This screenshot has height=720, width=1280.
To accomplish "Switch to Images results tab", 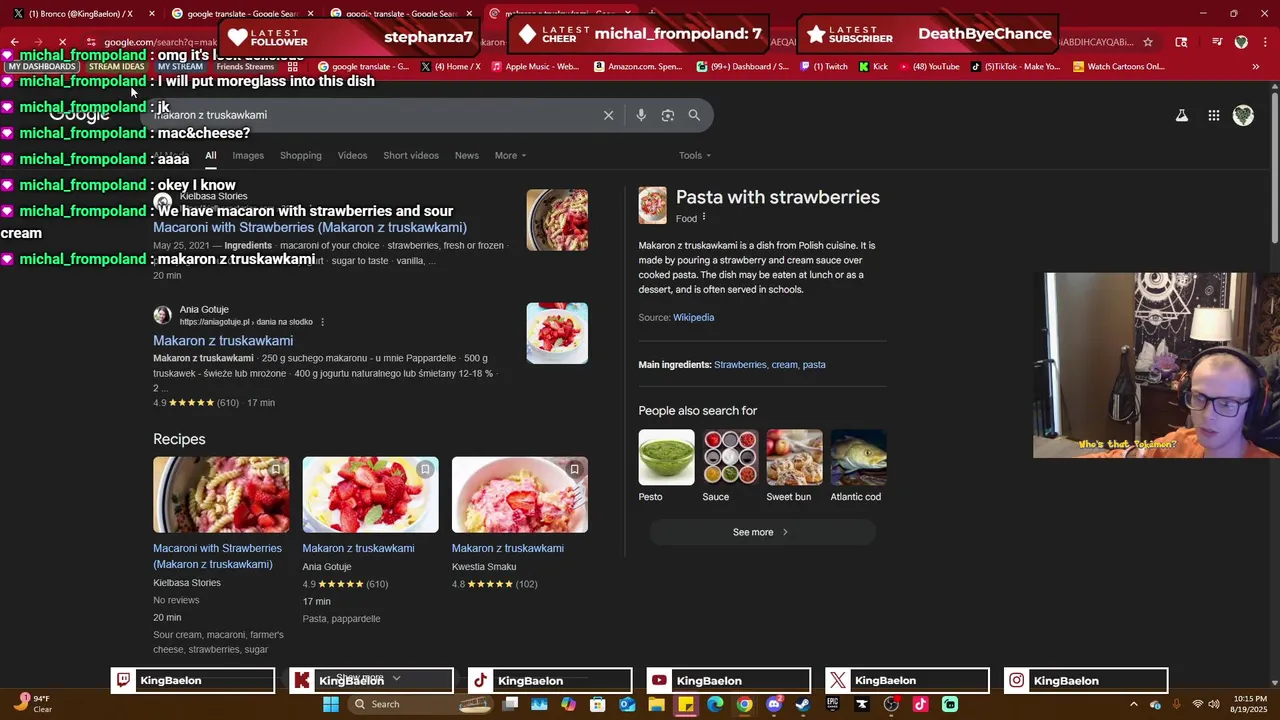I will tap(248, 155).
